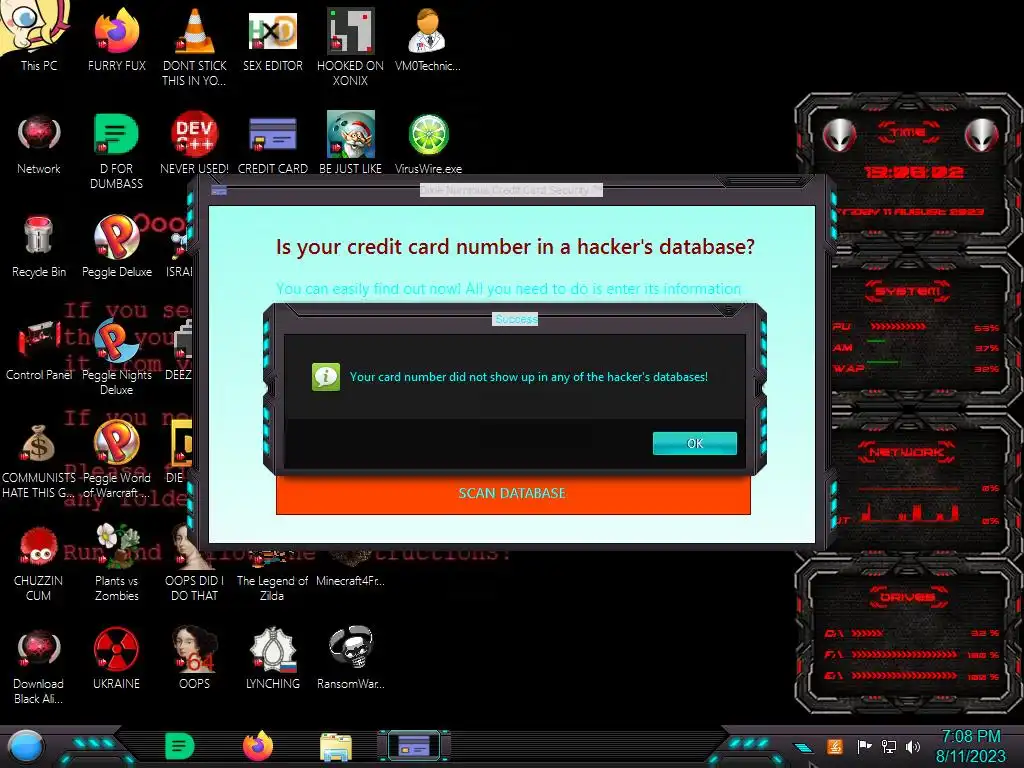This screenshot has height=768, width=1024.
Task: Open the LYNCHING desktop icon
Action: tap(272, 658)
